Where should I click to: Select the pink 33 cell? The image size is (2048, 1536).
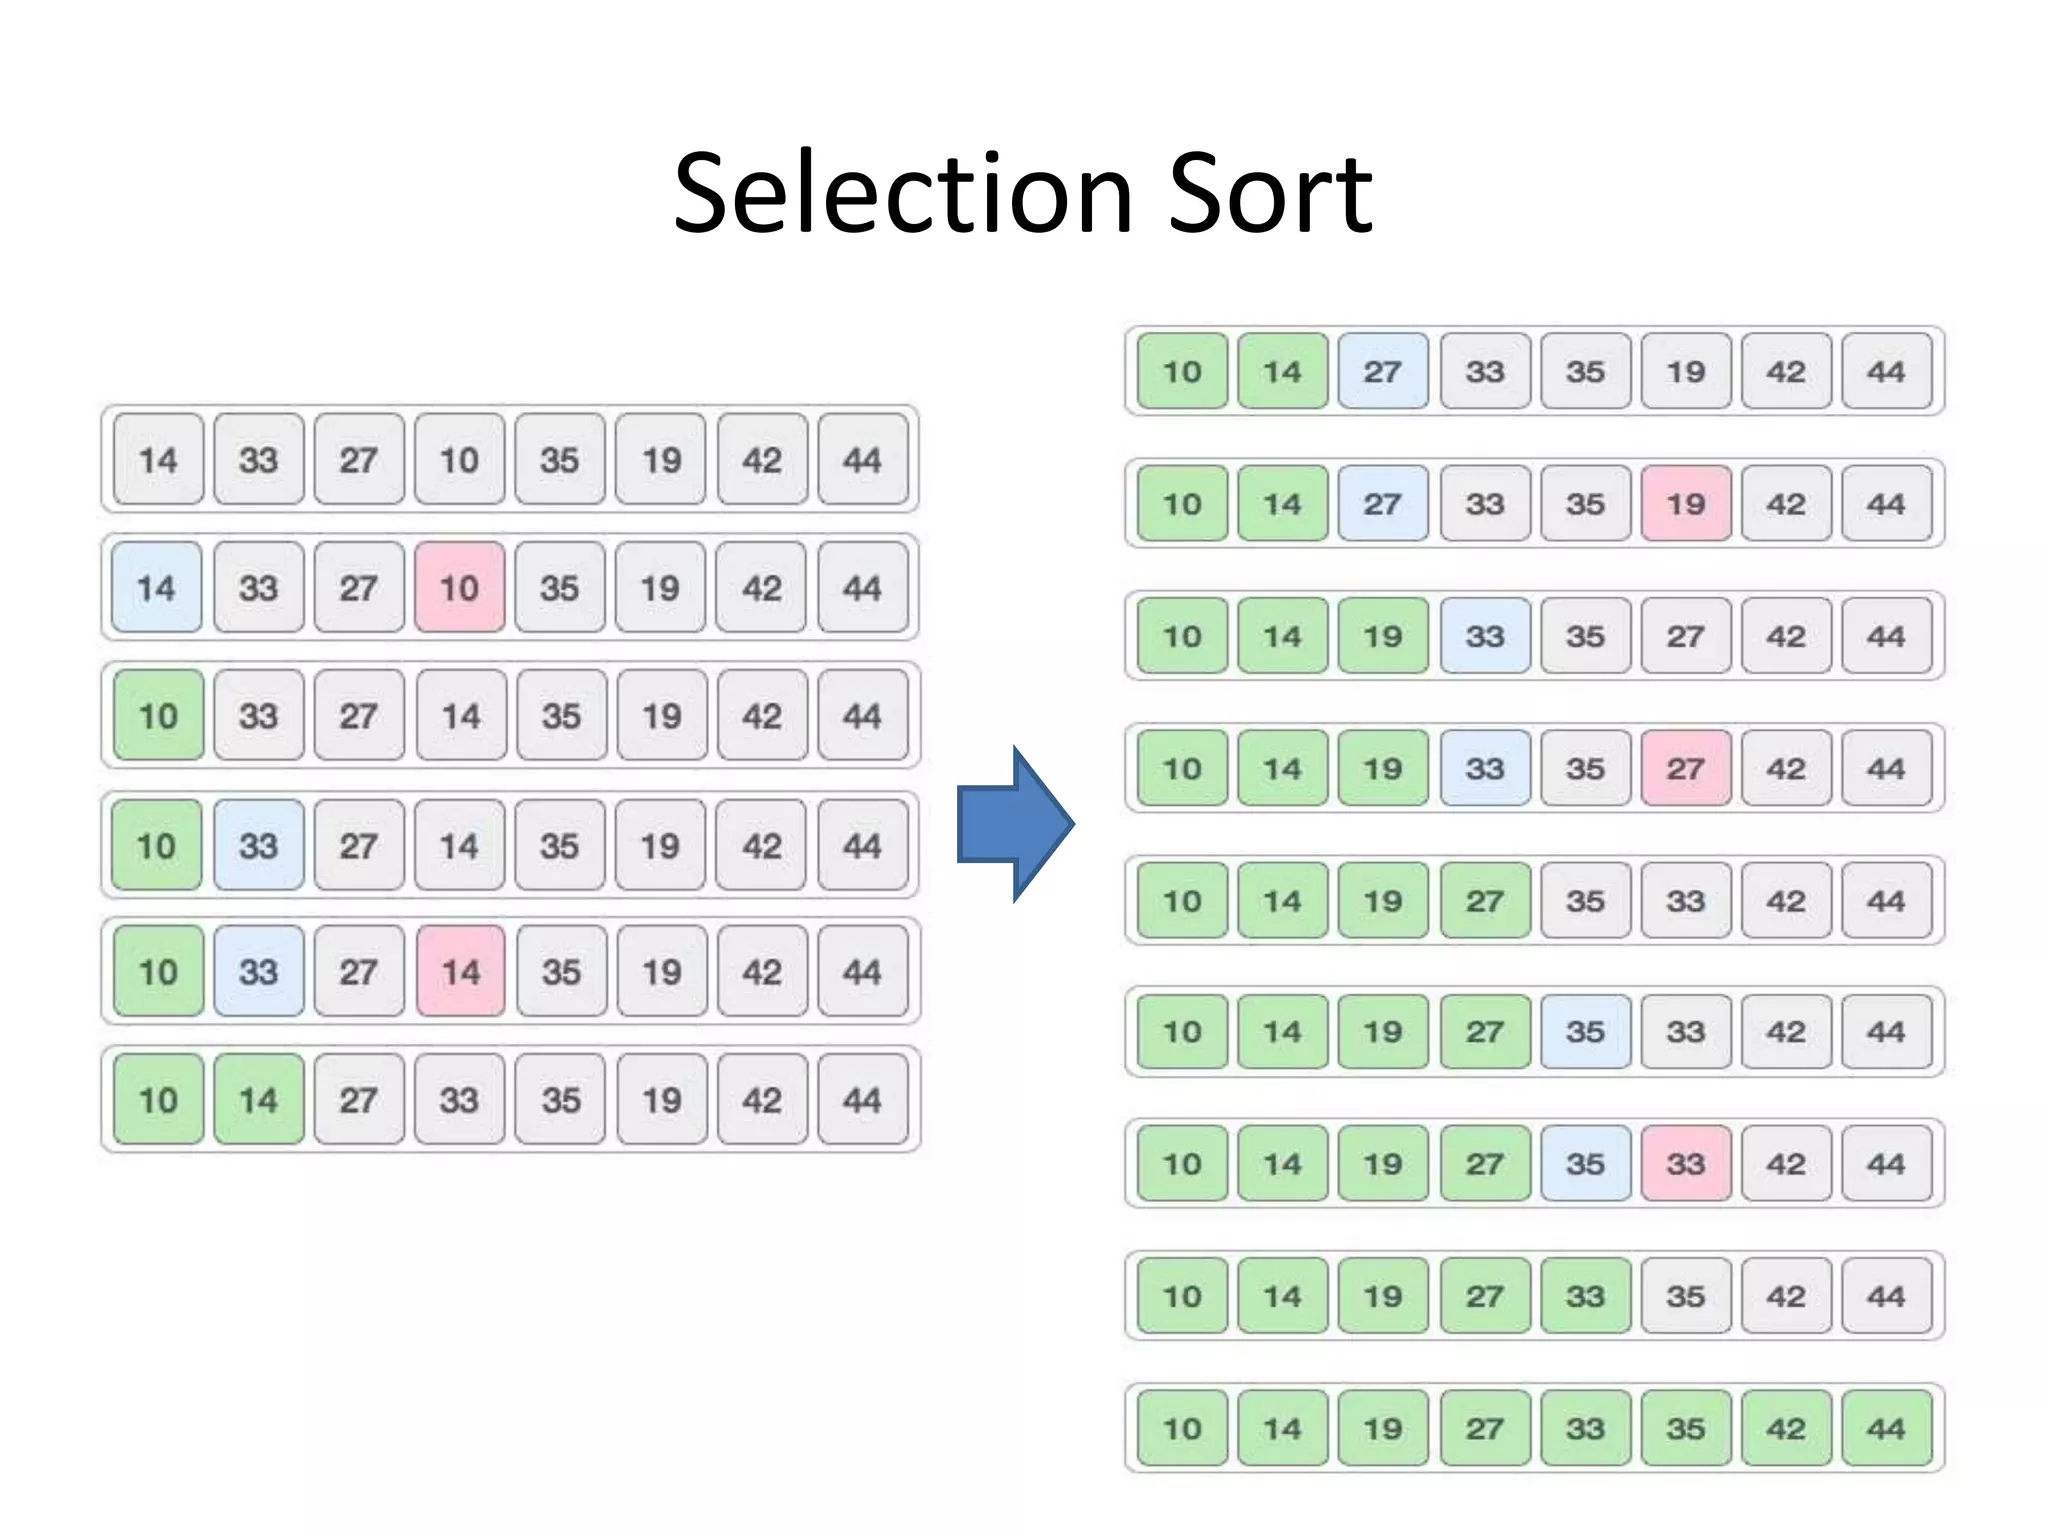[x=1686, y=1163]
